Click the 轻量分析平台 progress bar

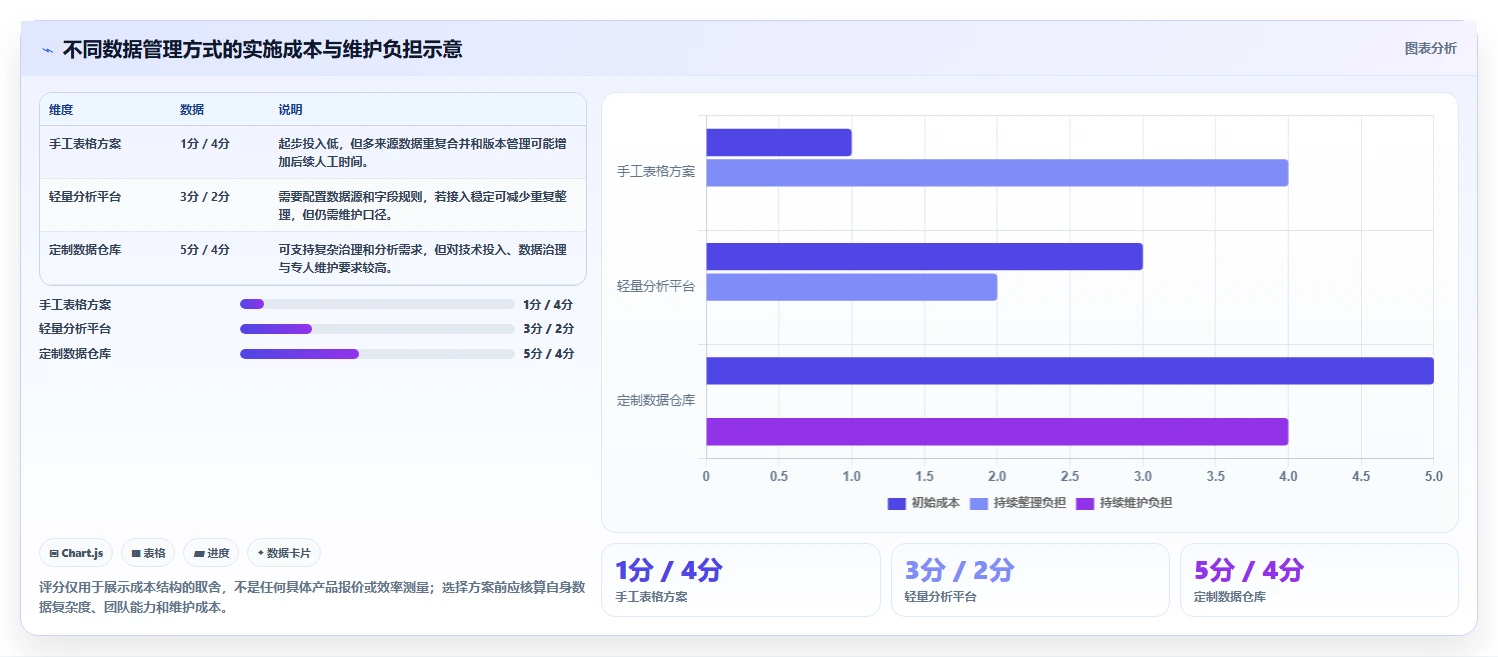[377, 329]
